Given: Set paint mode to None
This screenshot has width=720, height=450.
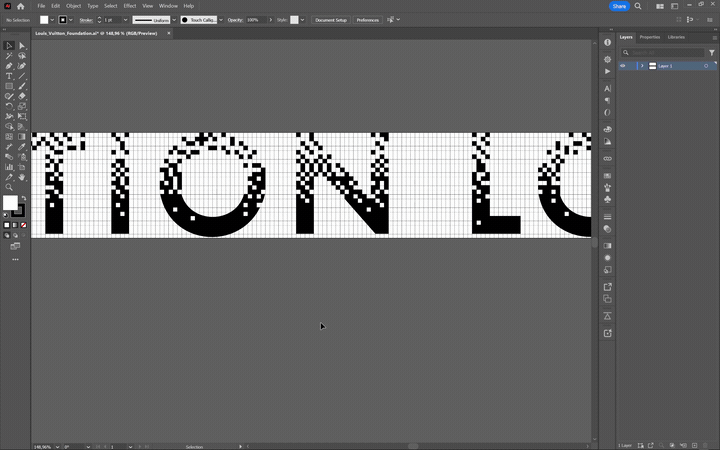Looking at the screenshot, I should coord(23,225).
